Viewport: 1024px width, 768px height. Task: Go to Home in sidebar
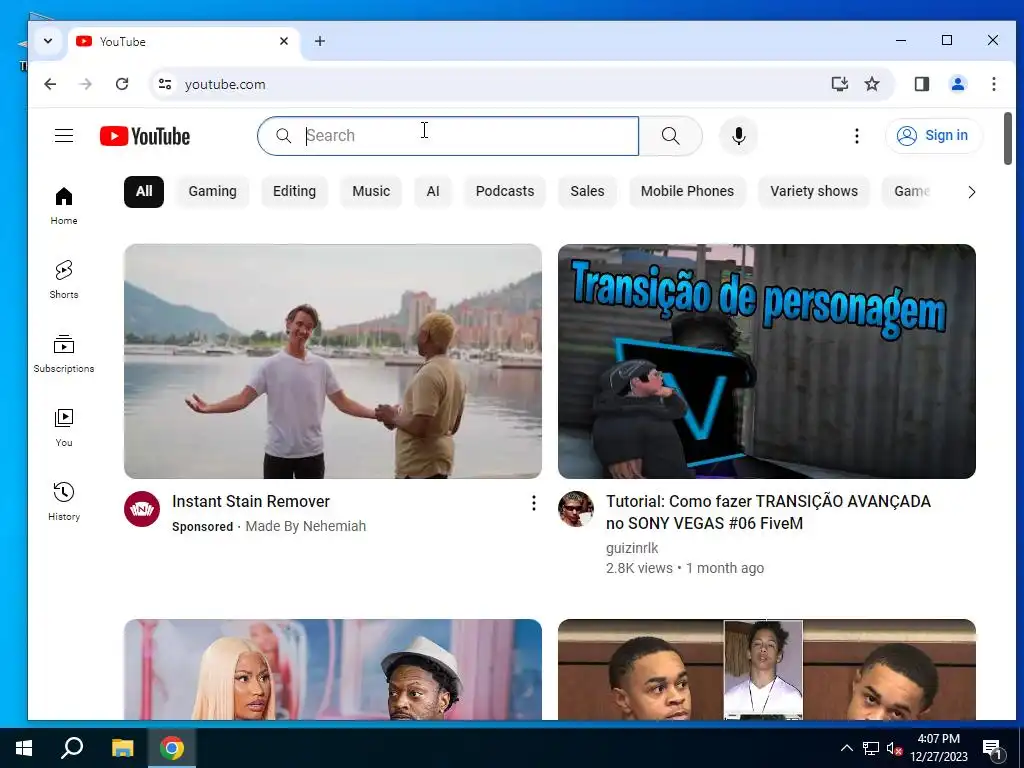tap(64, 206)
